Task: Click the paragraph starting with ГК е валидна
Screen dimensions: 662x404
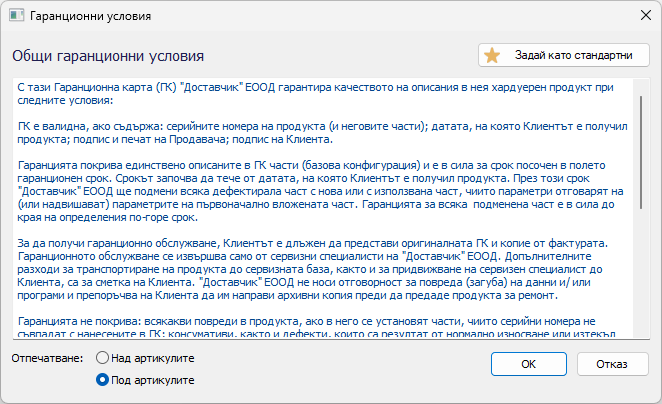Action: (322, 133)
